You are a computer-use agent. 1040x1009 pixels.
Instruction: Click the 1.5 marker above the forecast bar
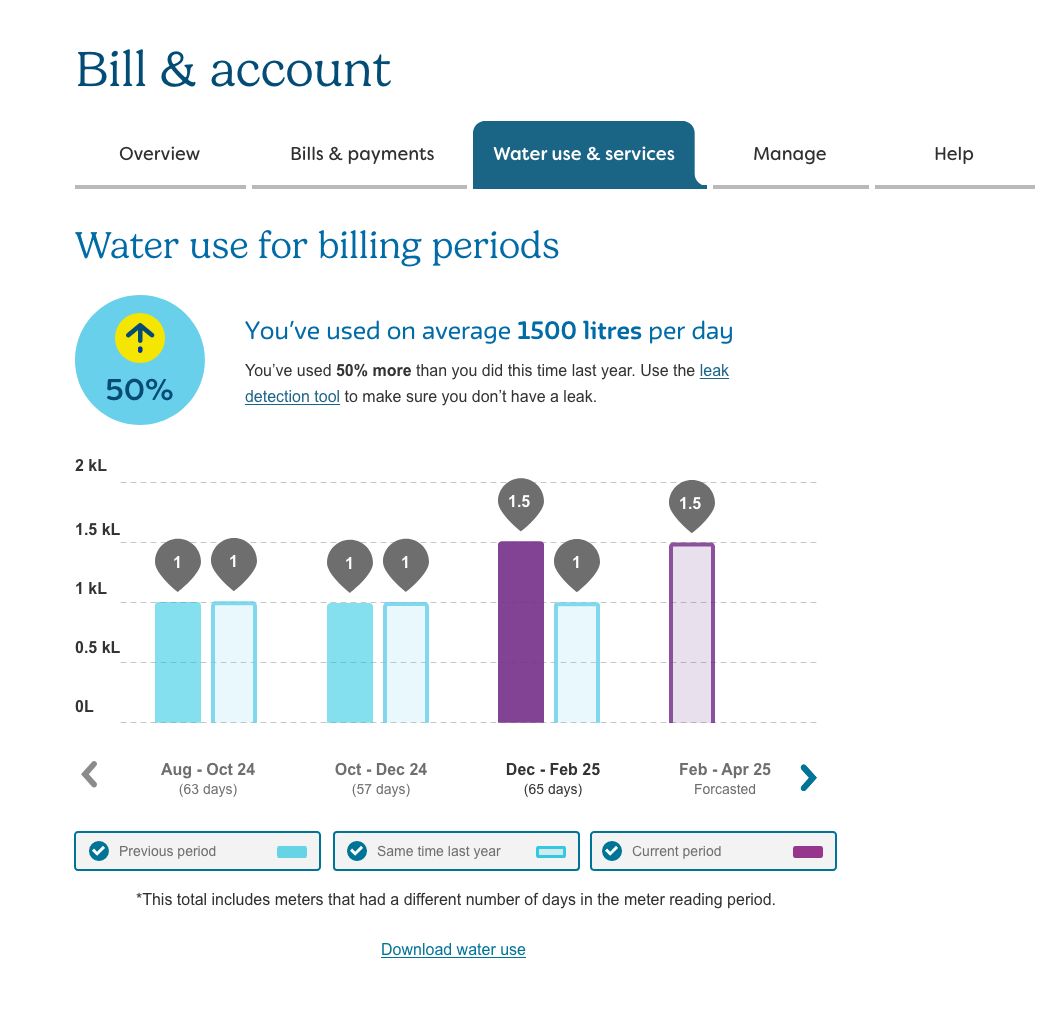691,504
